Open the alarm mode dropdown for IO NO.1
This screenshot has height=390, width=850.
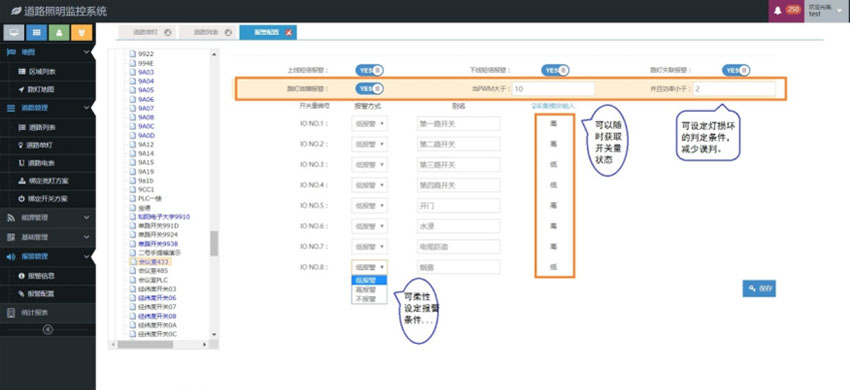click(x=370, y=124)
